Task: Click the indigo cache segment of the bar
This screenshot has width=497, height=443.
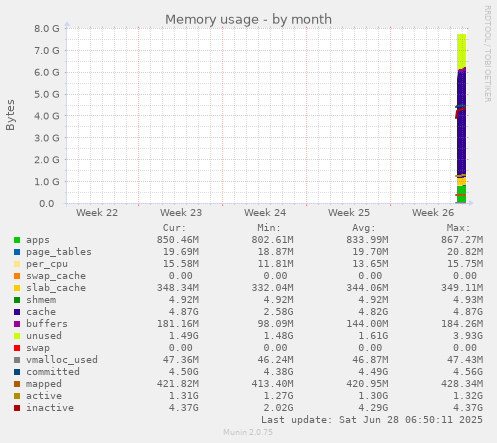Action: coord(462,125)
